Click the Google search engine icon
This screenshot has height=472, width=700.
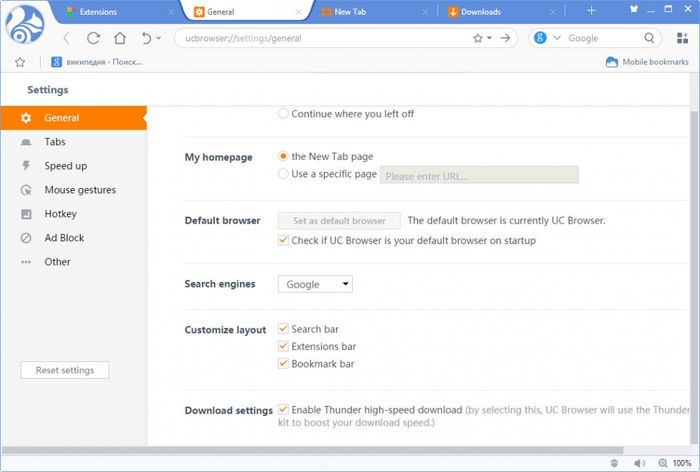coord(540,38)
